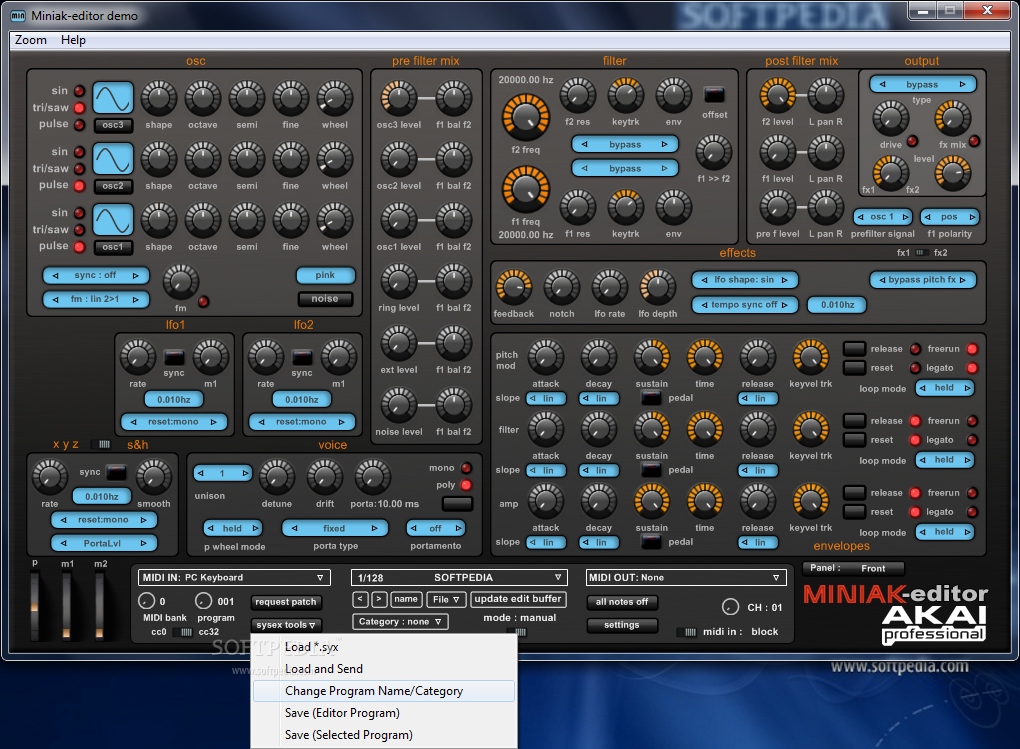Toggle pitch mod freerun LED

[x=972, y=349]
